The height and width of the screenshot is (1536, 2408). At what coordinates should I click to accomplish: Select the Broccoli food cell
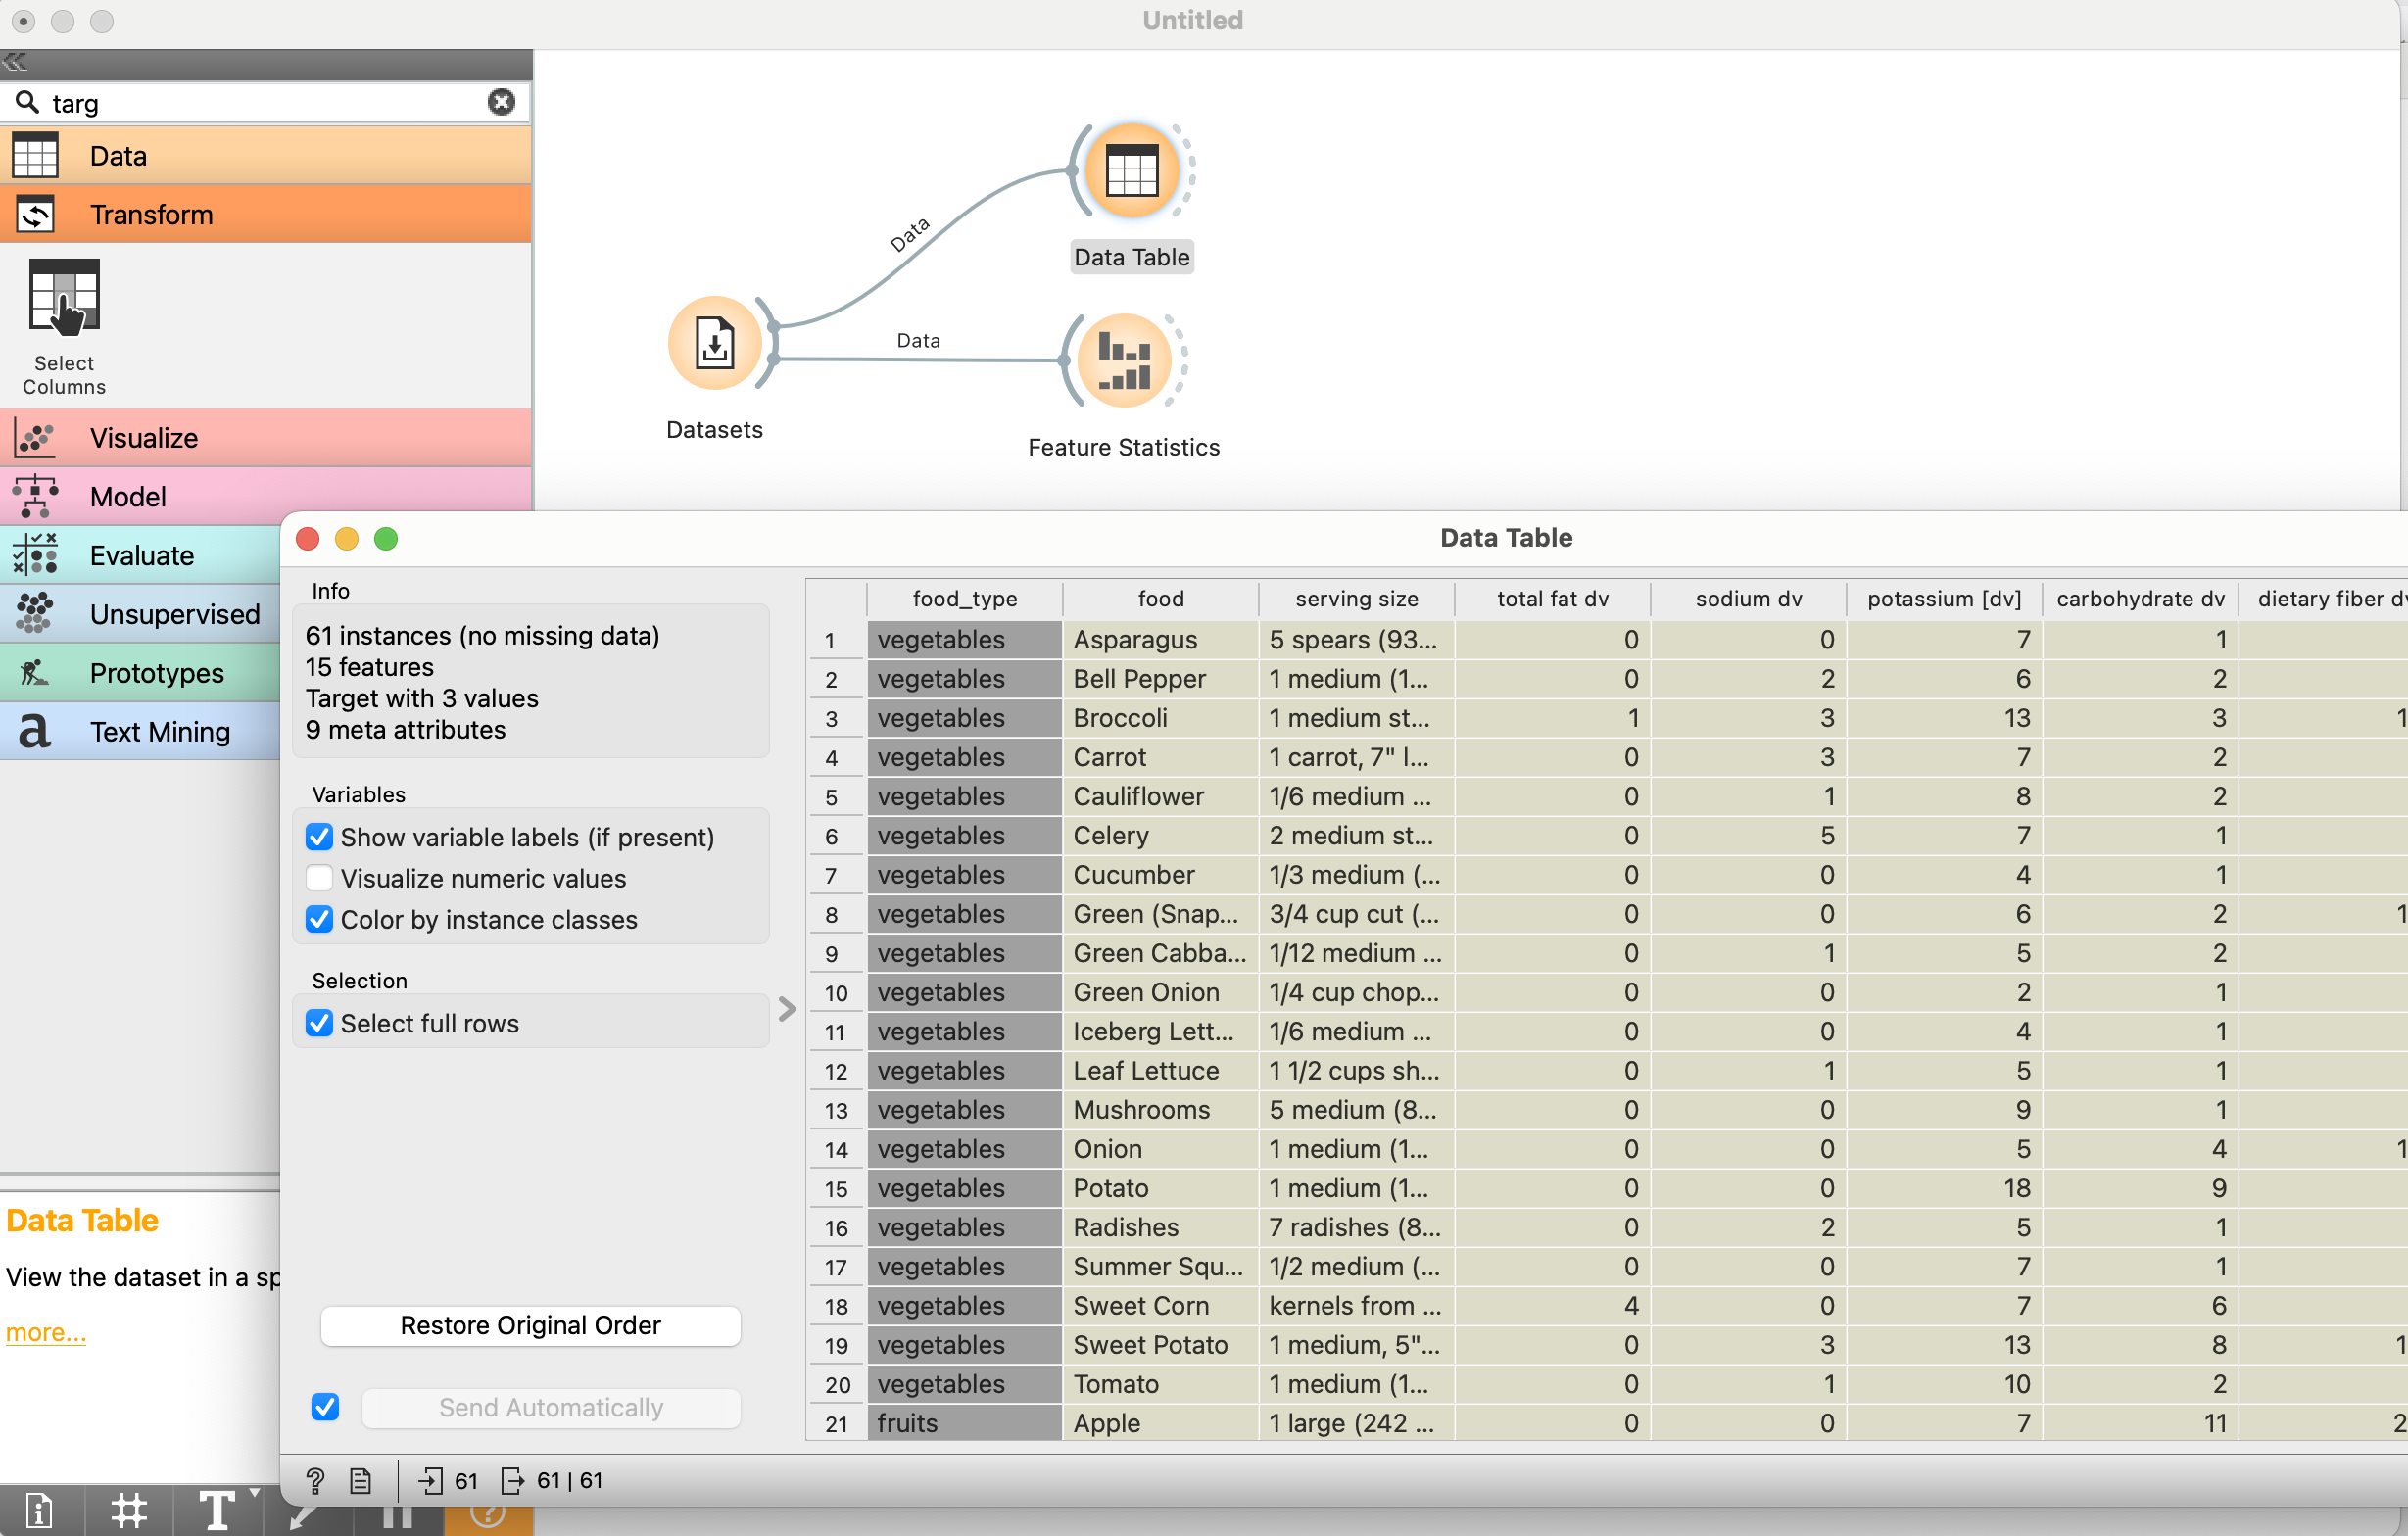point(1160,718)
